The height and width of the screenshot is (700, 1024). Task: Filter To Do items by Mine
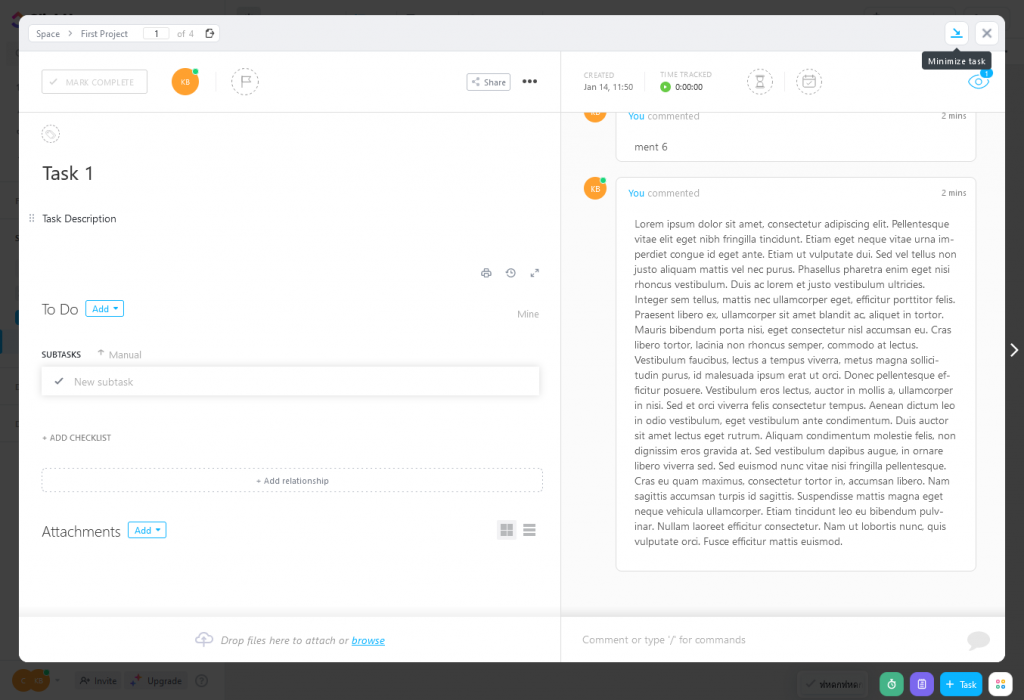pyautogui.click(x=528, y=314)
